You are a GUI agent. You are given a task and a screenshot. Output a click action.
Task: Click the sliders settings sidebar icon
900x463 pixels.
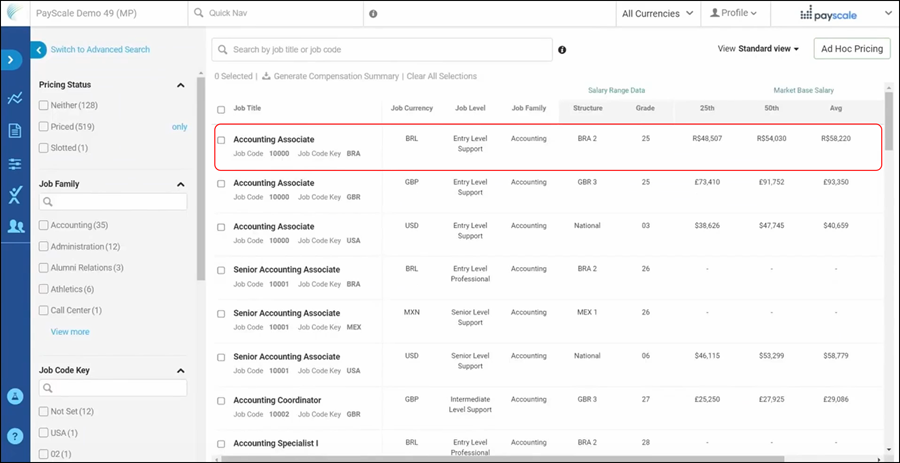pos(14,163)
